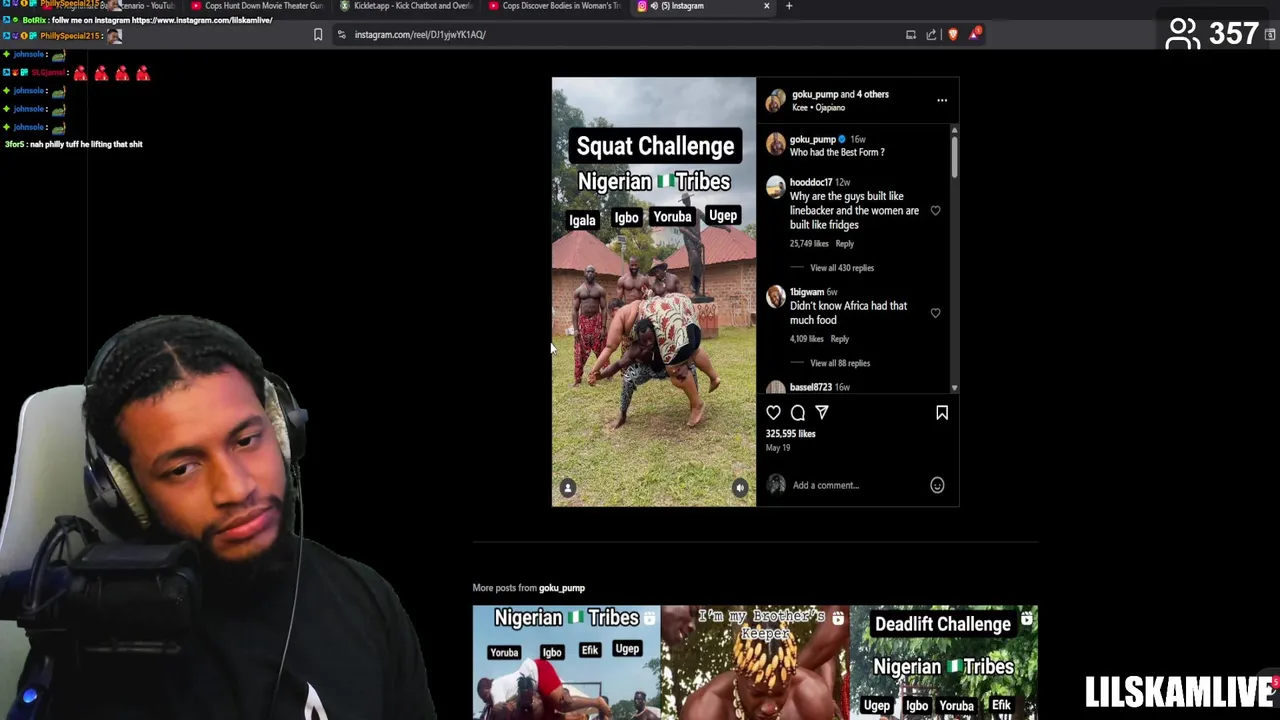
Task: Open I'm my Brother's Keeper thumbnail
Action: [755, 662]
